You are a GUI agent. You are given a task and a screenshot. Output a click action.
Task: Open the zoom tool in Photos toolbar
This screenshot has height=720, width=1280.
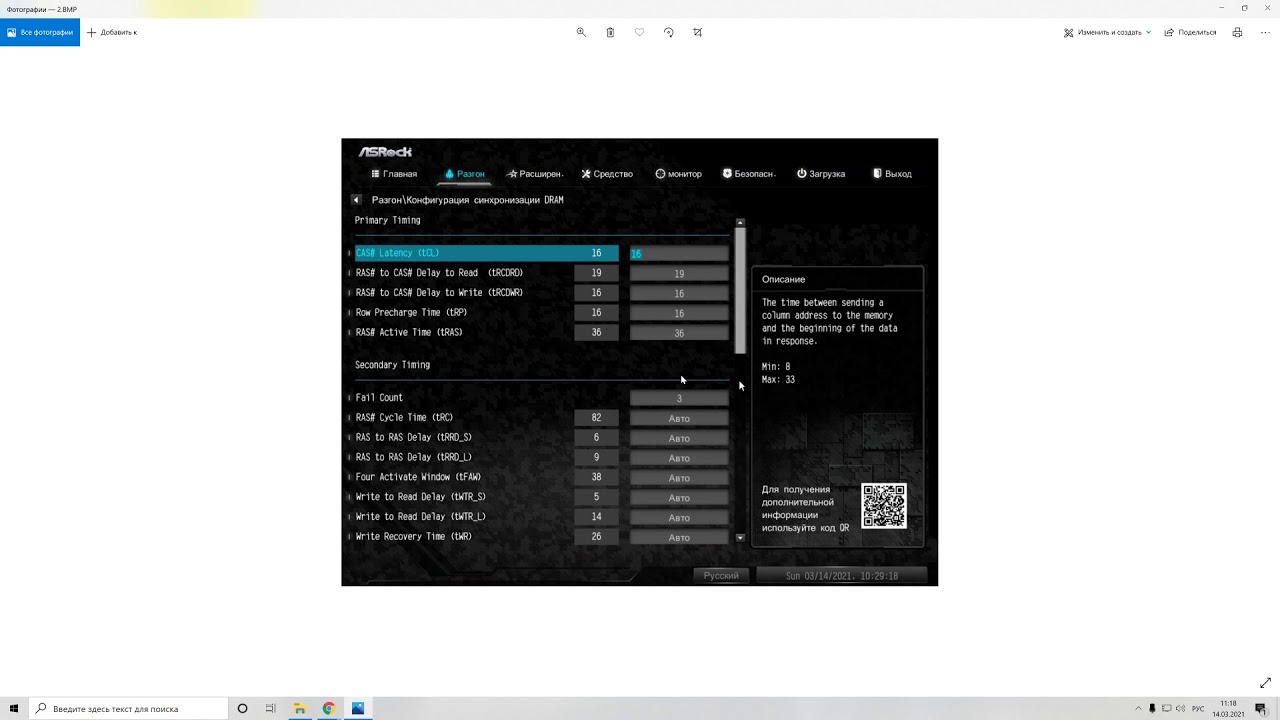[581, 32]
